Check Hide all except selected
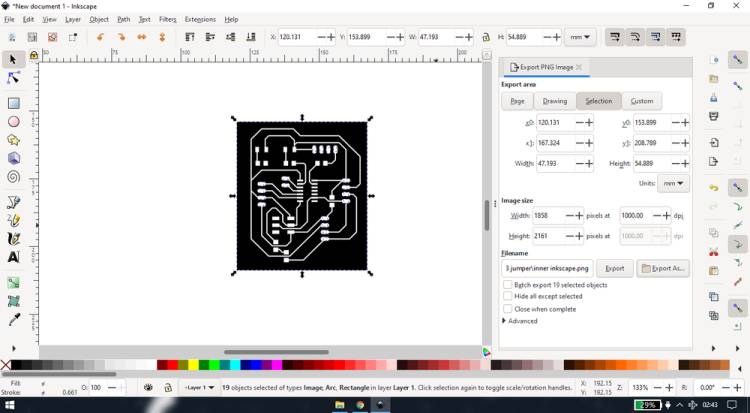Image resolution: width=750 pixels, height=413 pixels. point(507,296)
